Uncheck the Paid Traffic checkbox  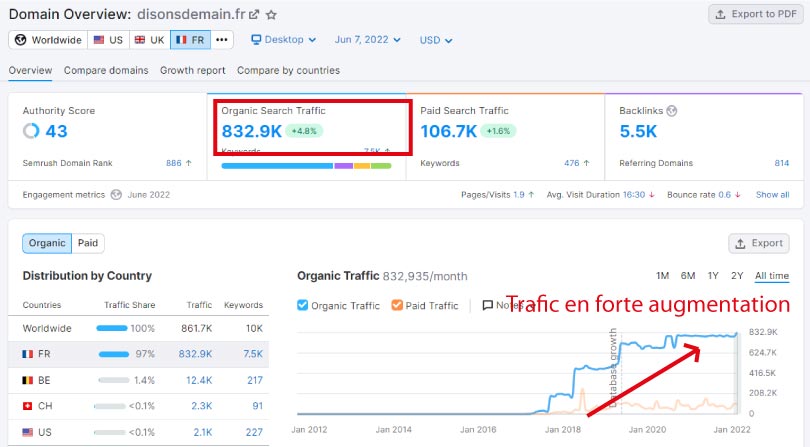click(397, 305)
